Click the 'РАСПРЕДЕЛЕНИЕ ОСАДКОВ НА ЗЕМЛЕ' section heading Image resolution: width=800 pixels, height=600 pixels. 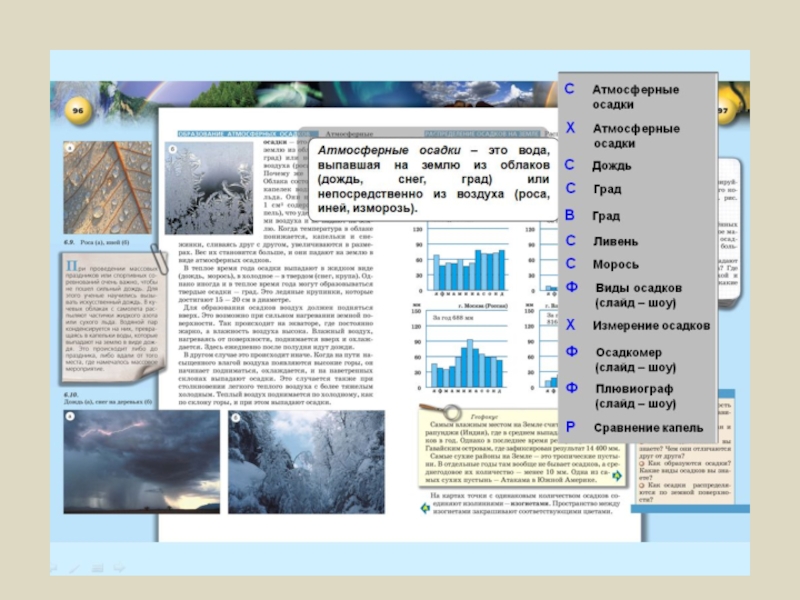click(x=482, y=134)
